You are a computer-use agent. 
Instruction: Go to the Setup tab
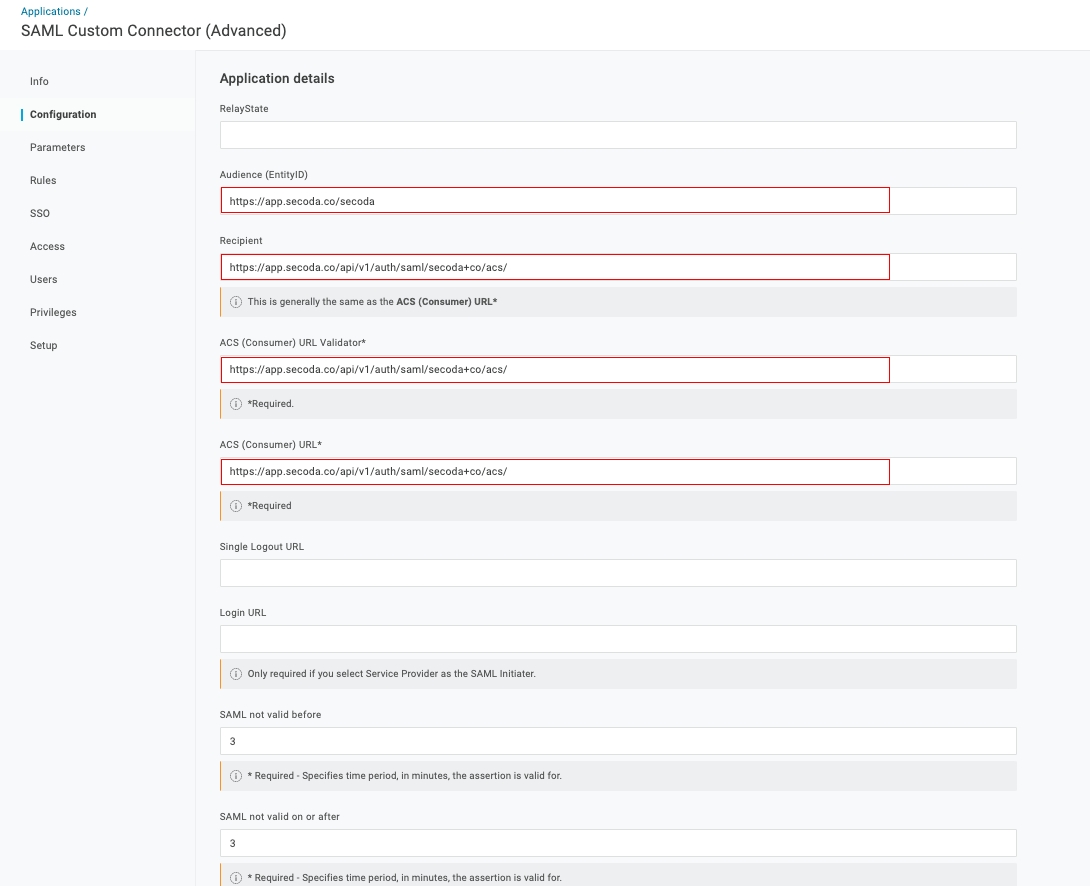coord(43,345)
